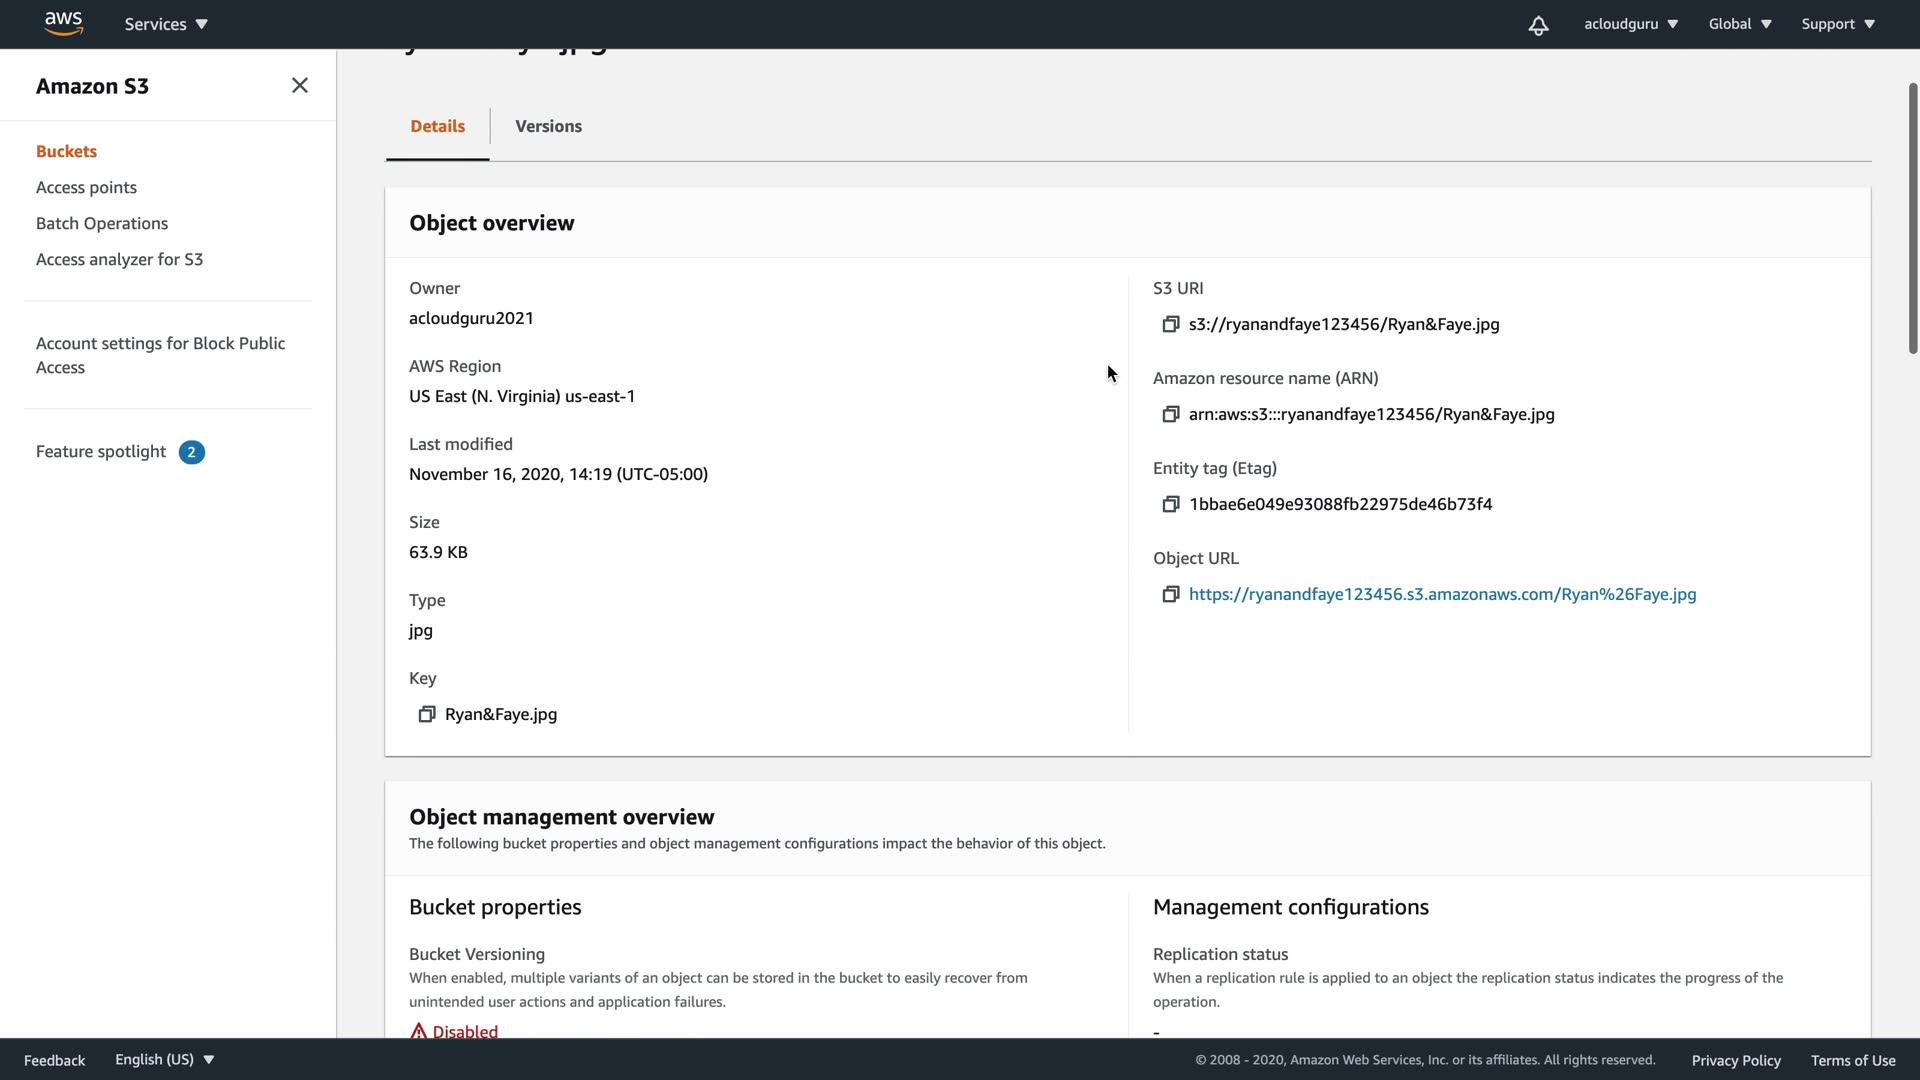This screenshot has width=1920, height=1080.
Task: Copy the Amazon resource name ARN
Action: pos(1170,414)
